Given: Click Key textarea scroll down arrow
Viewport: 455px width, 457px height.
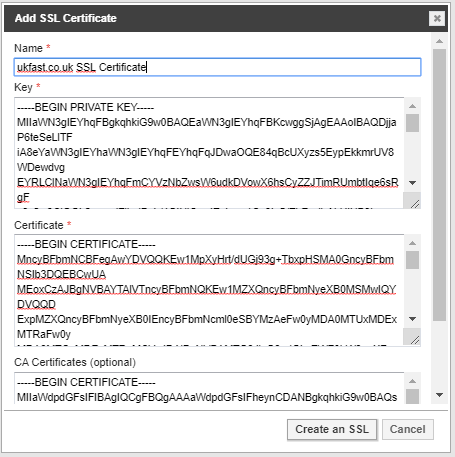Looking at the screenshot, I should pos(412,183).
